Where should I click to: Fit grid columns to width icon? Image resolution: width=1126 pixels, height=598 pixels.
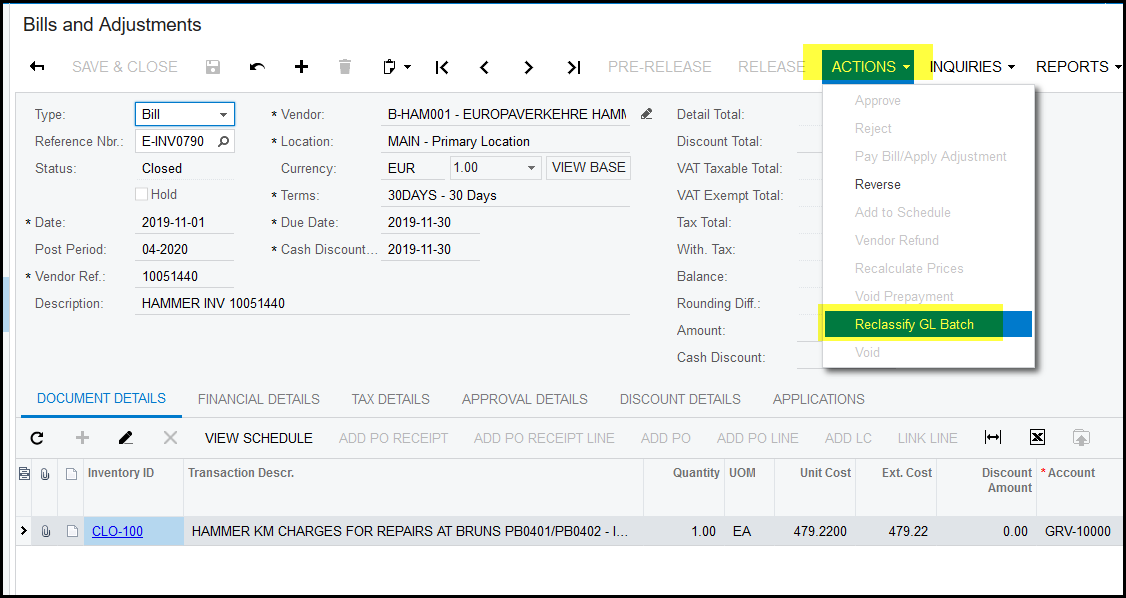(993, 438)
